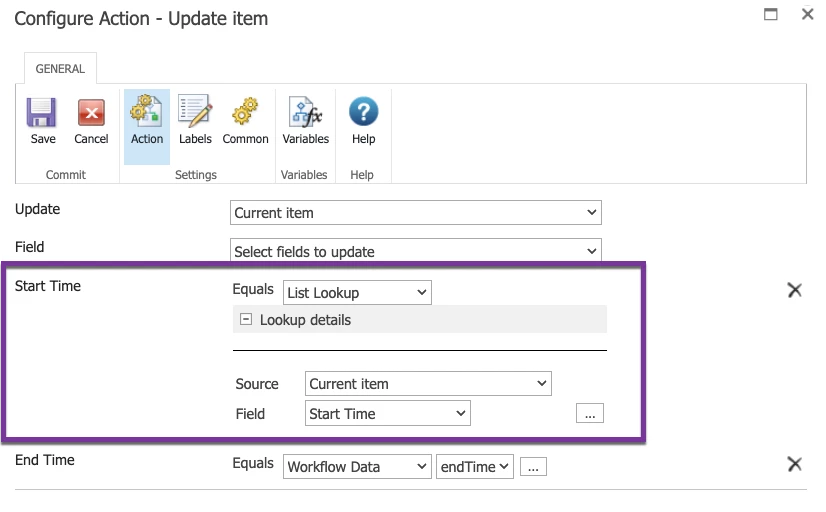Open the Start Time Equals List Lookup dropdown
Image resolution: width=826 pixels, height=512 pixels.
point(357,292)
